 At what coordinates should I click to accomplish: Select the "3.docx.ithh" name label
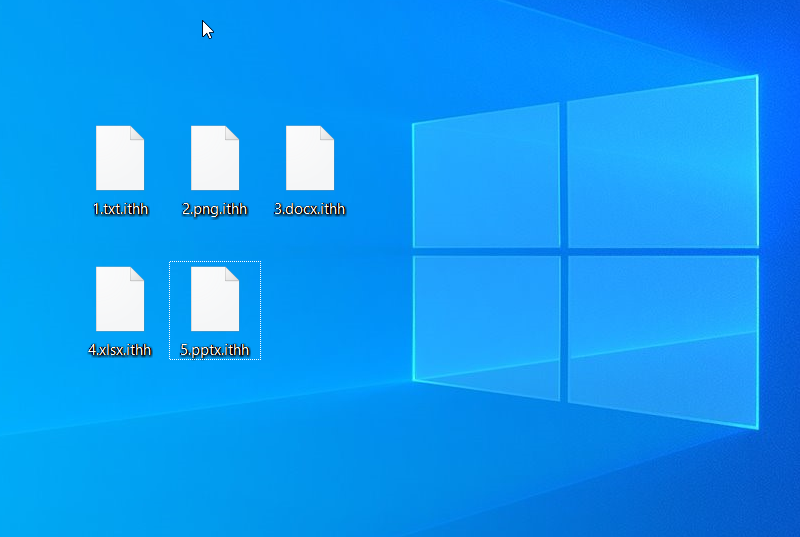(310, 209)
